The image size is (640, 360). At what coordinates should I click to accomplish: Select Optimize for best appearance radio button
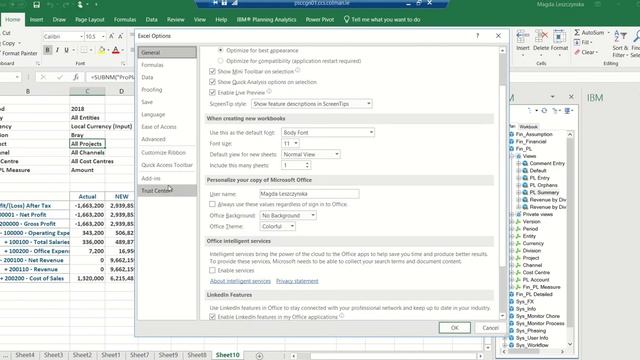[x=220, y=50]
